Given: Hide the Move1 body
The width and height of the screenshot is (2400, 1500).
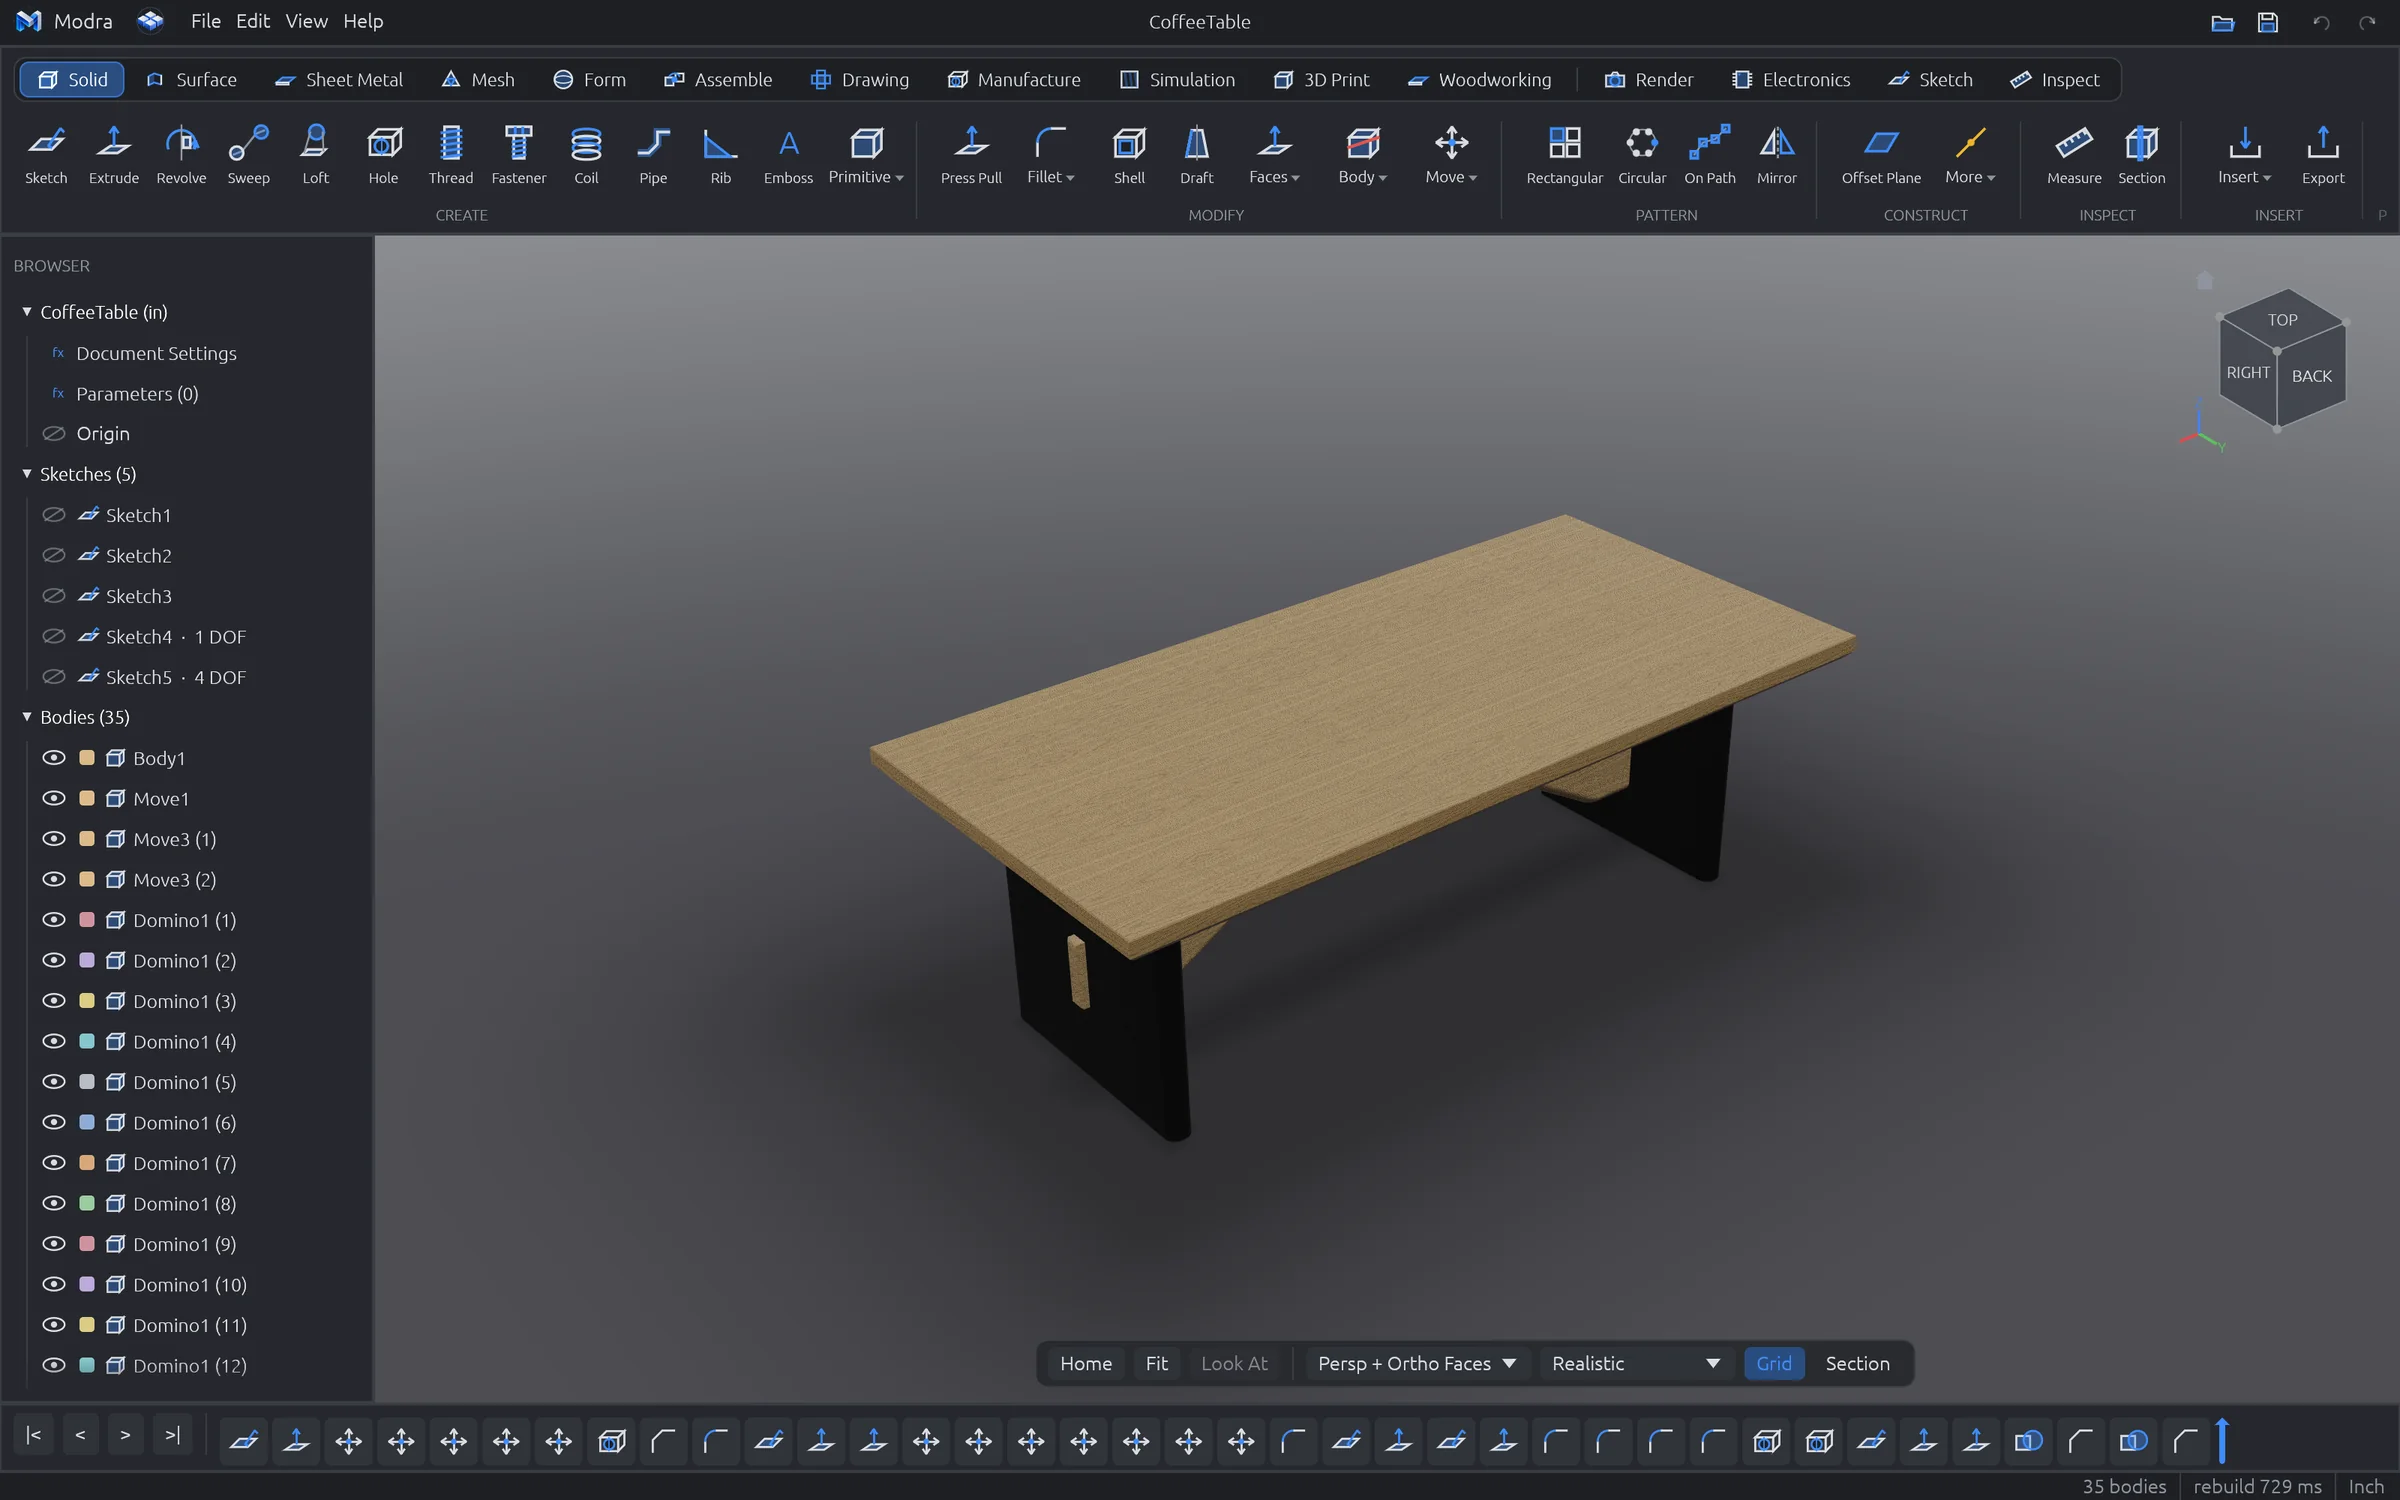Looking at the screenshot, I should click(54, 798).
